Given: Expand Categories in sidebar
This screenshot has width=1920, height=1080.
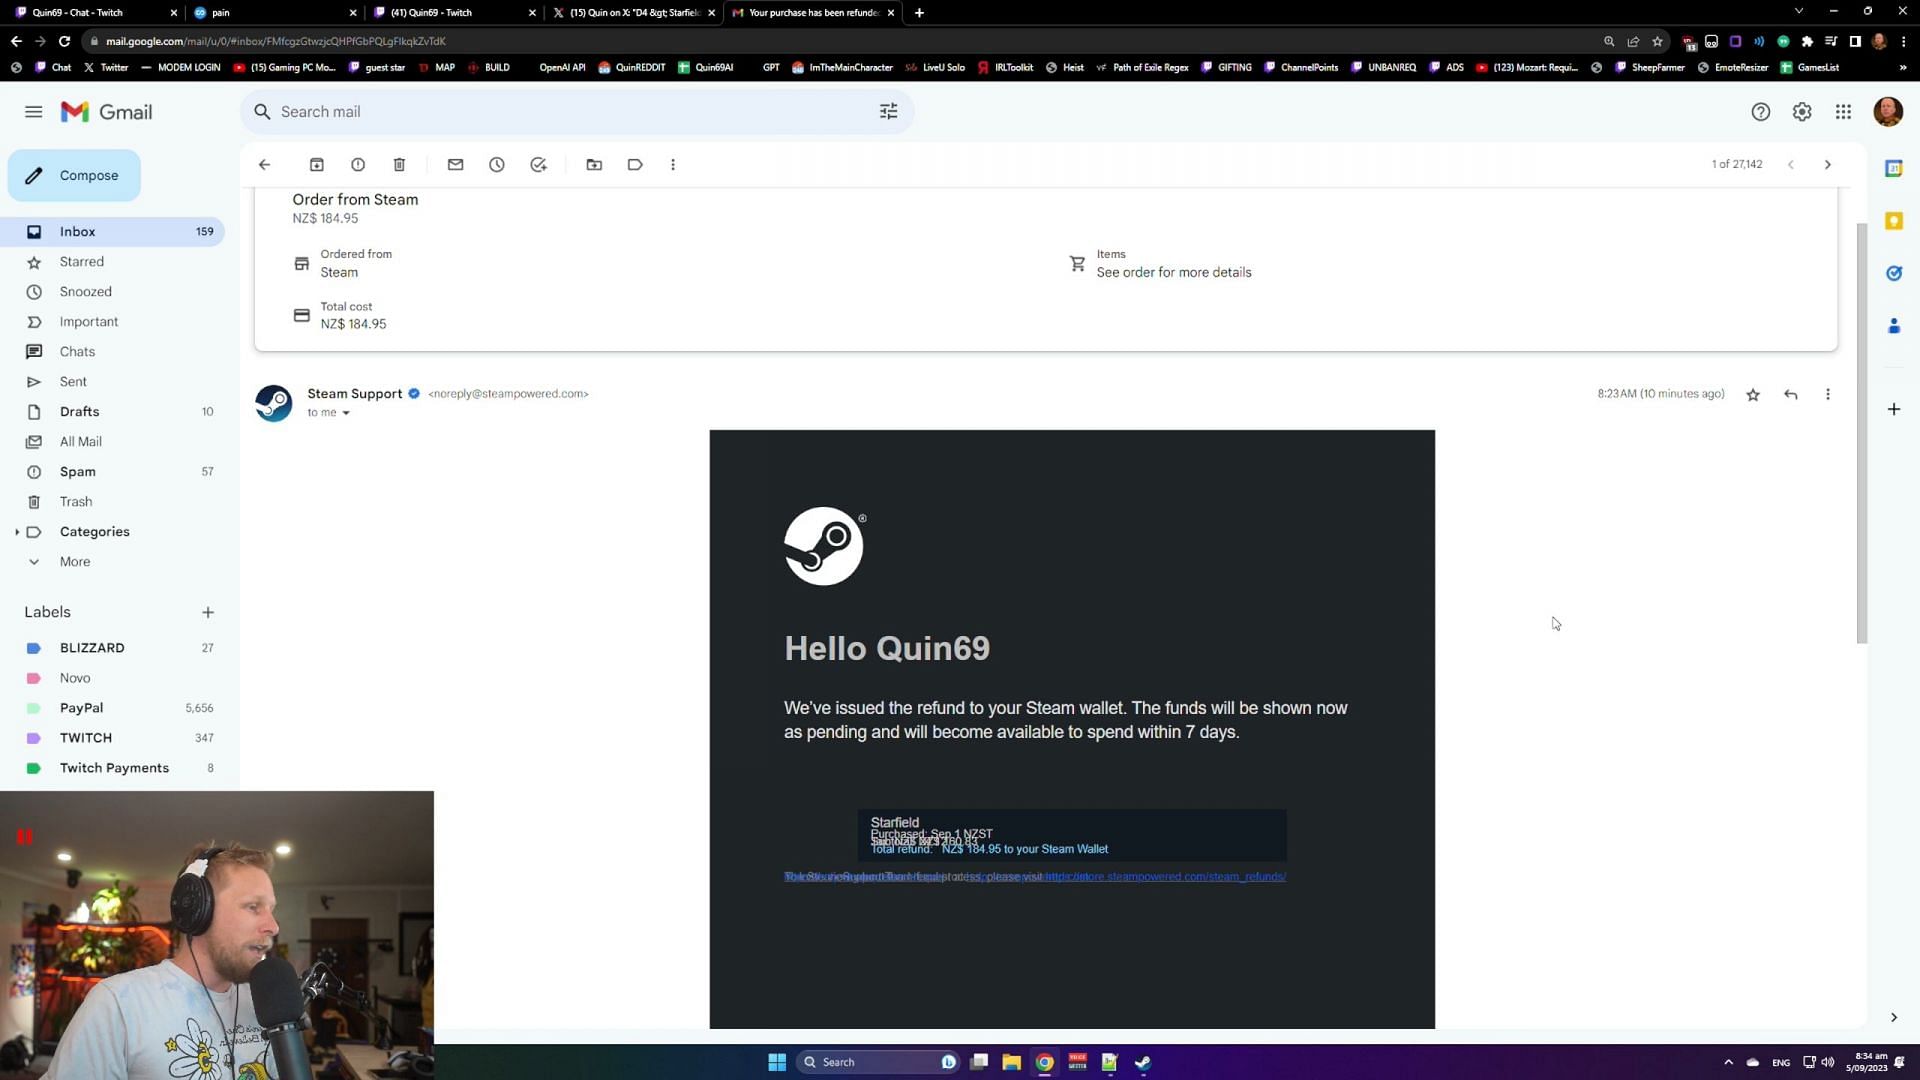Looking at the screenshot, I should coord(17,532).
